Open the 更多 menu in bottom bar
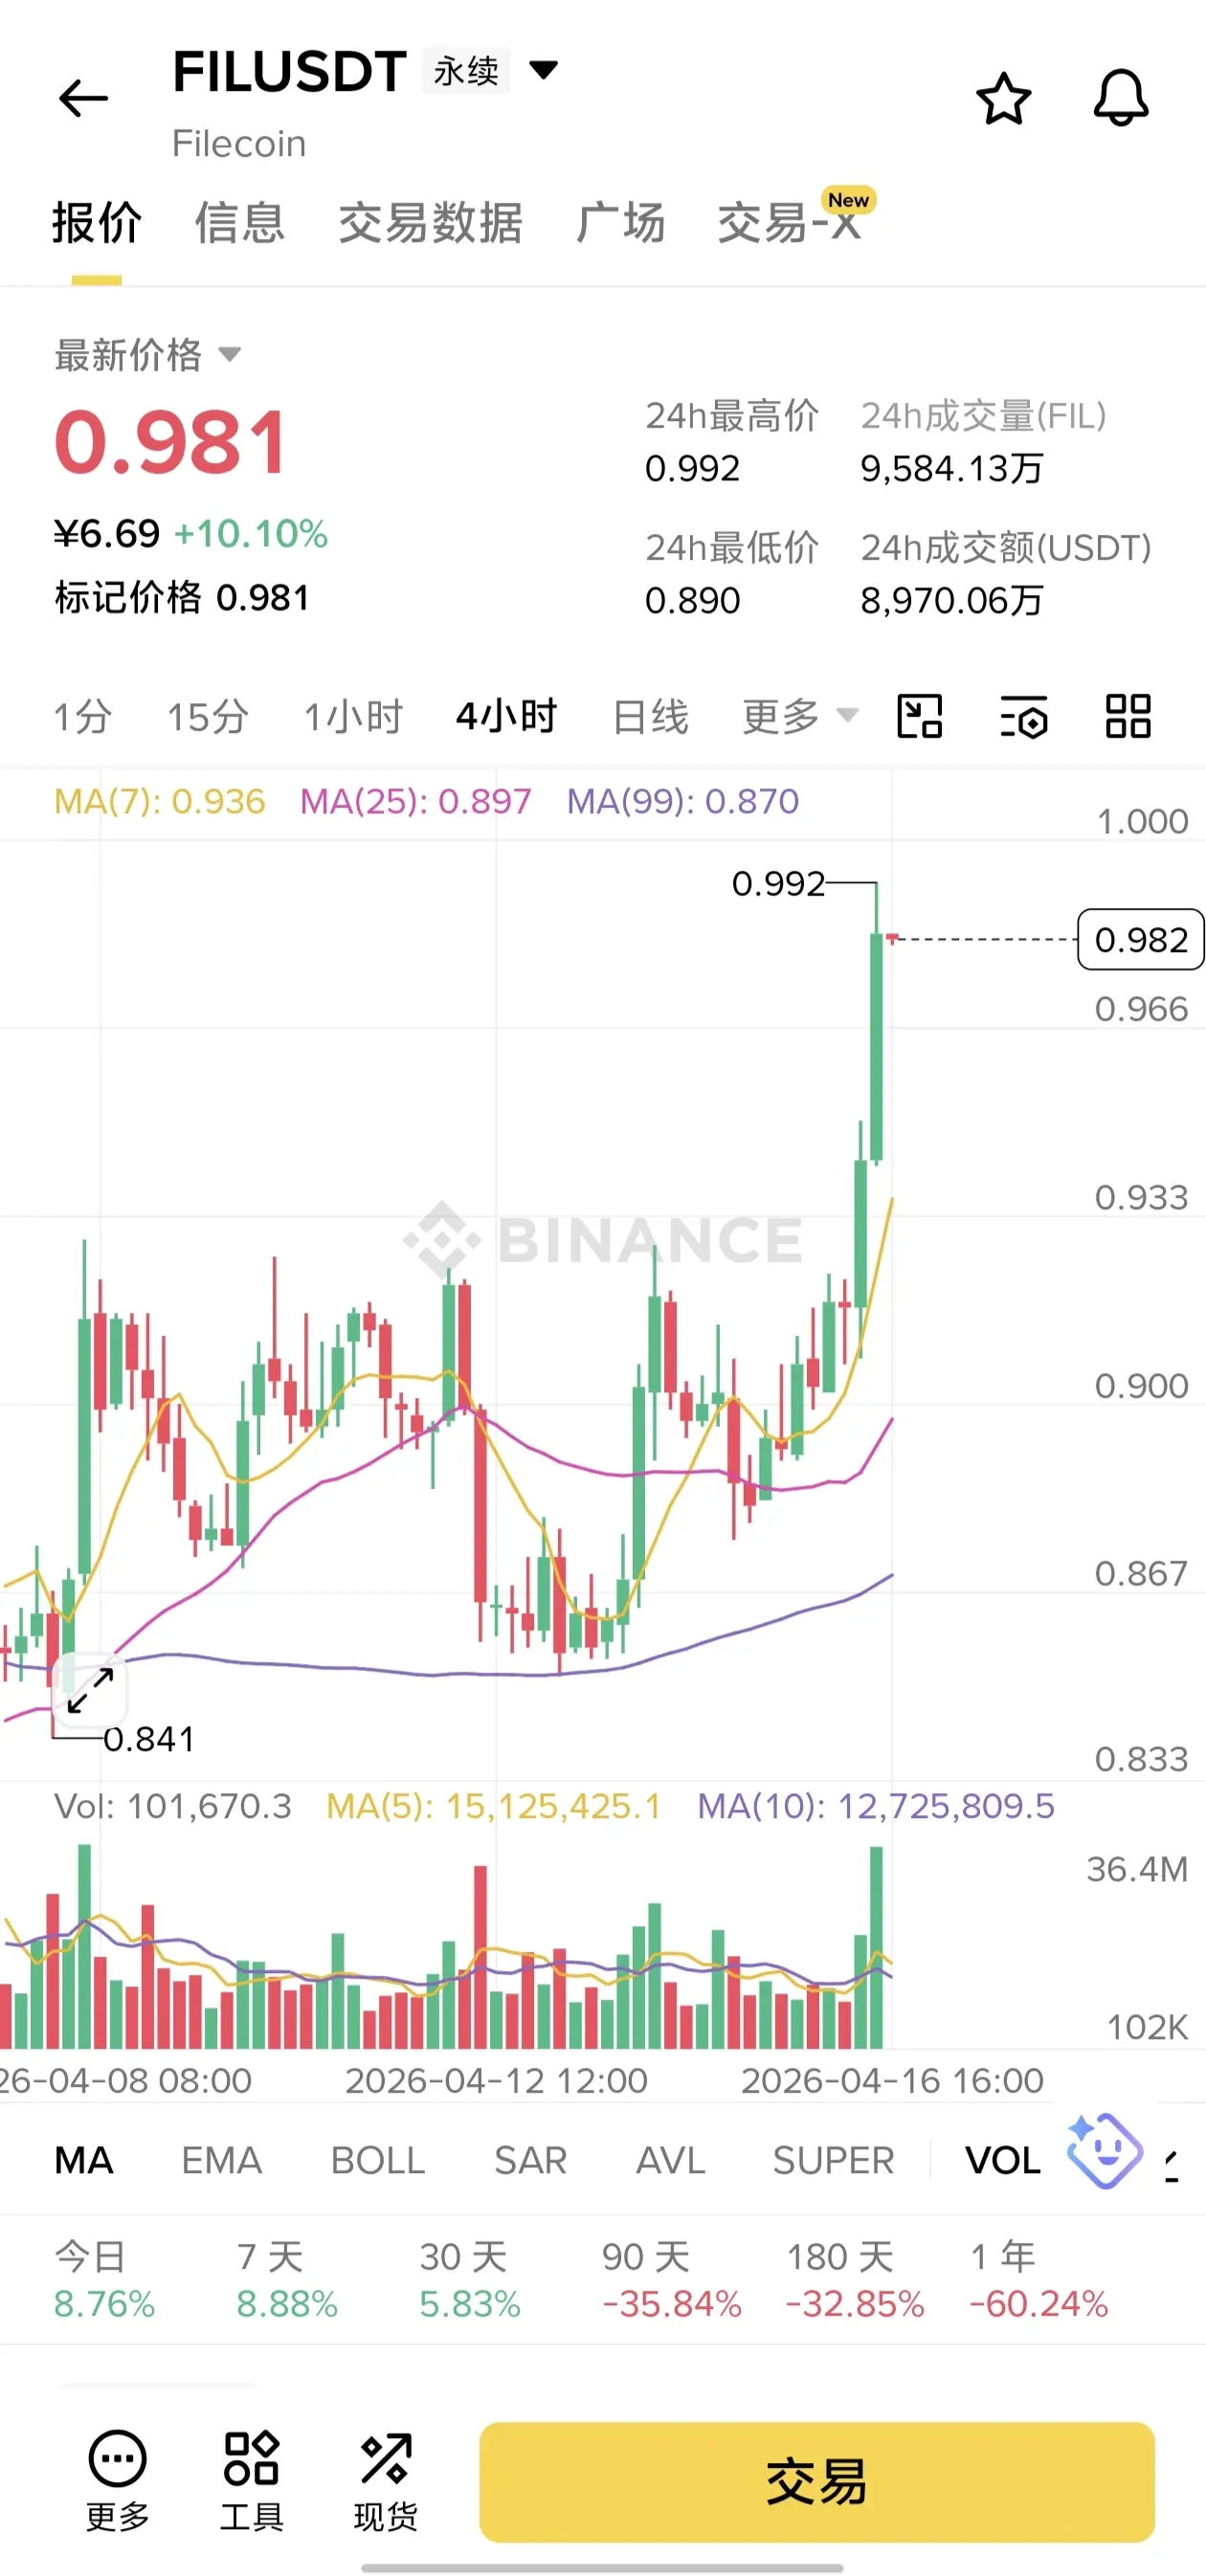Screen dimensions: 1206x2576 (x=118, y=2480)
